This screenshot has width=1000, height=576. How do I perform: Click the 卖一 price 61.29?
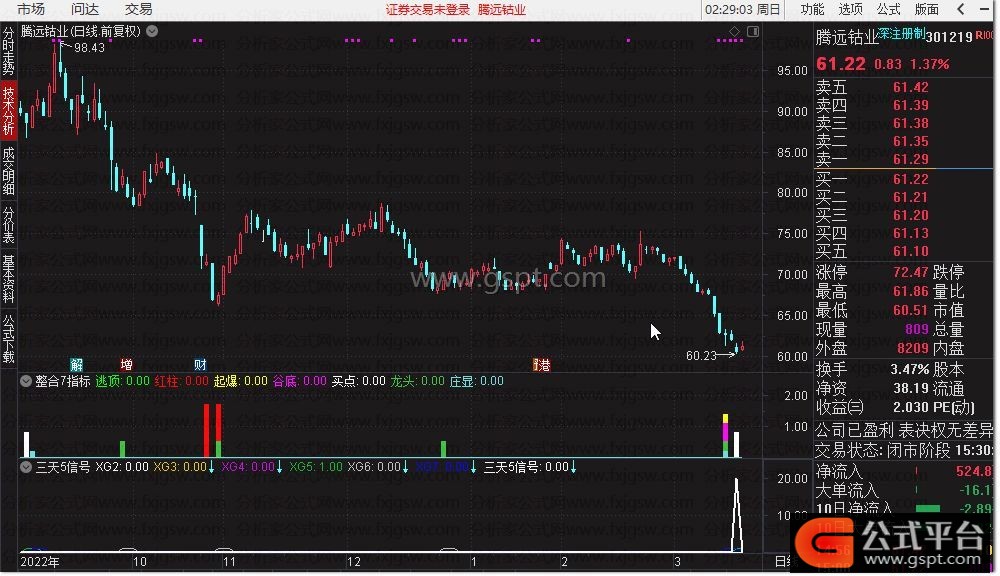pos(911,159)
